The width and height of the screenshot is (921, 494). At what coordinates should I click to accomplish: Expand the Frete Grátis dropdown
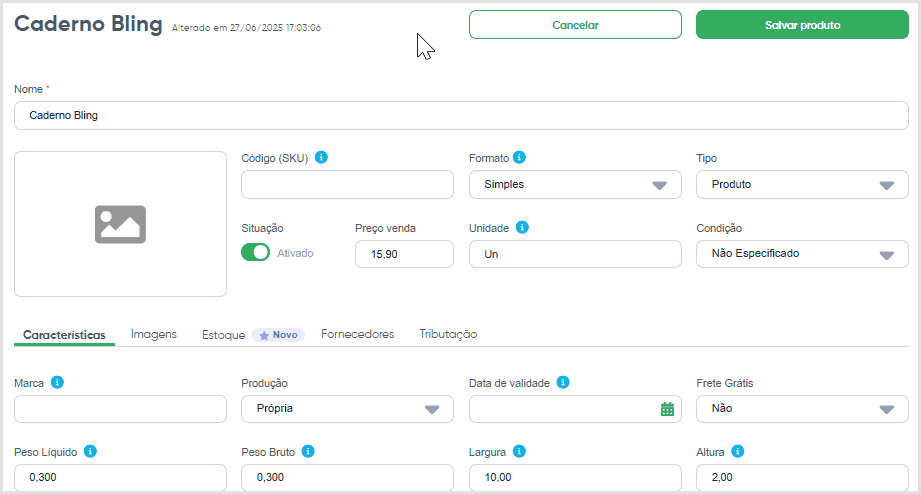pos(802,409)
